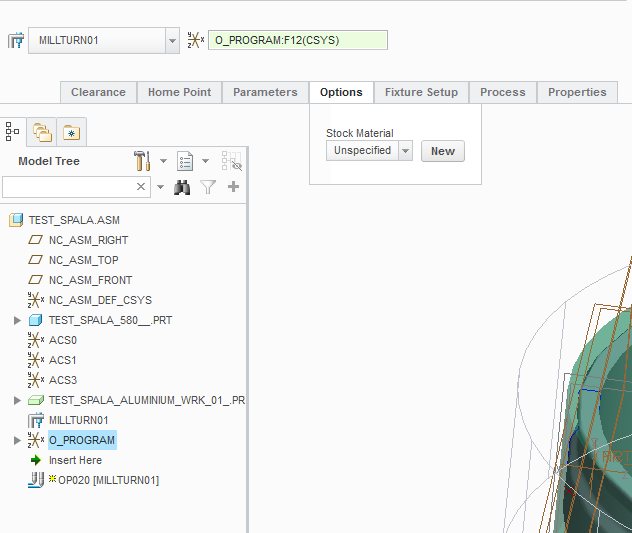
Task: Click the green workpiece block icon
Action: (36, 400)
